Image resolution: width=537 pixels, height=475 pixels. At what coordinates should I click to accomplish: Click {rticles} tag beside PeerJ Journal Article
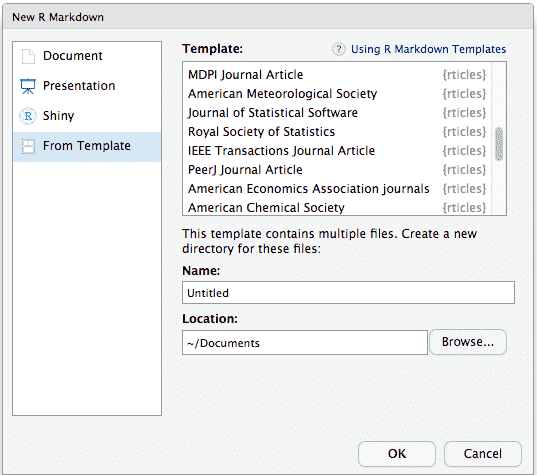tap(464, 170)
